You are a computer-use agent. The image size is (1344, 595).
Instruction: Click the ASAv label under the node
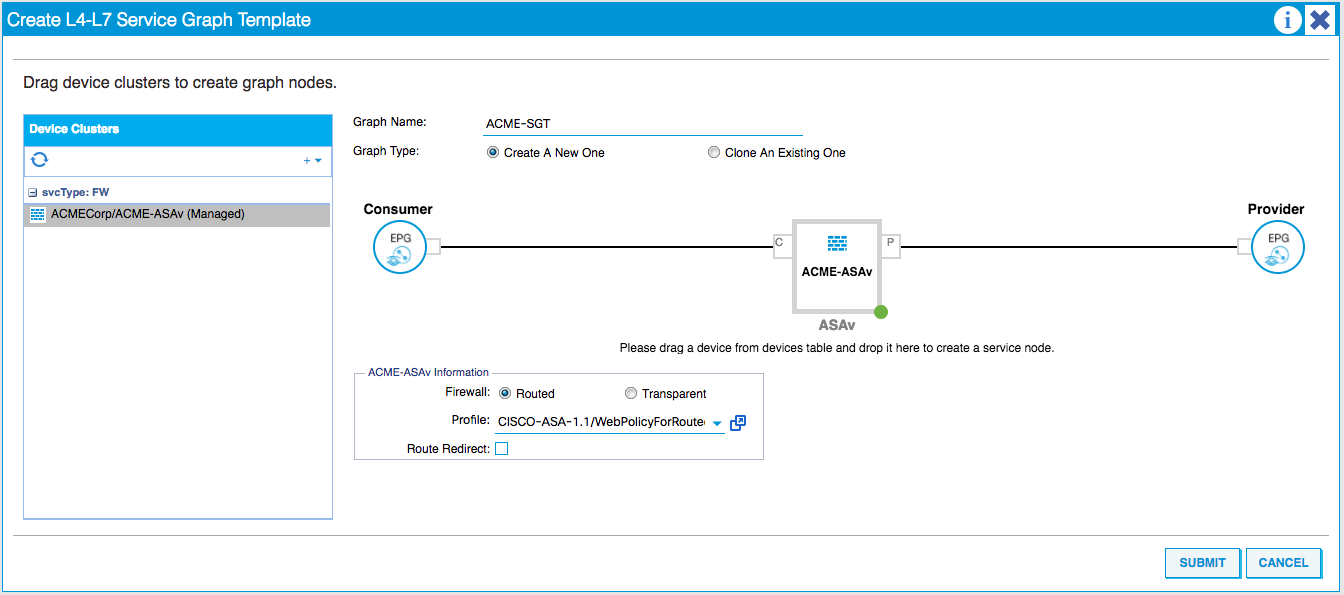click(x=837, y=325)
